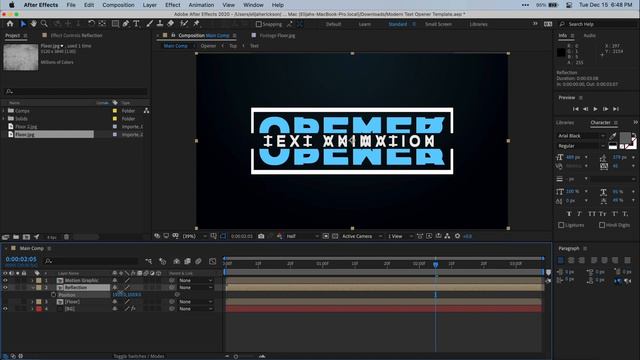Expand the Motion Graphic layer properties
Image resolution: width=640 pixels, height=360 pixels.
32,280
